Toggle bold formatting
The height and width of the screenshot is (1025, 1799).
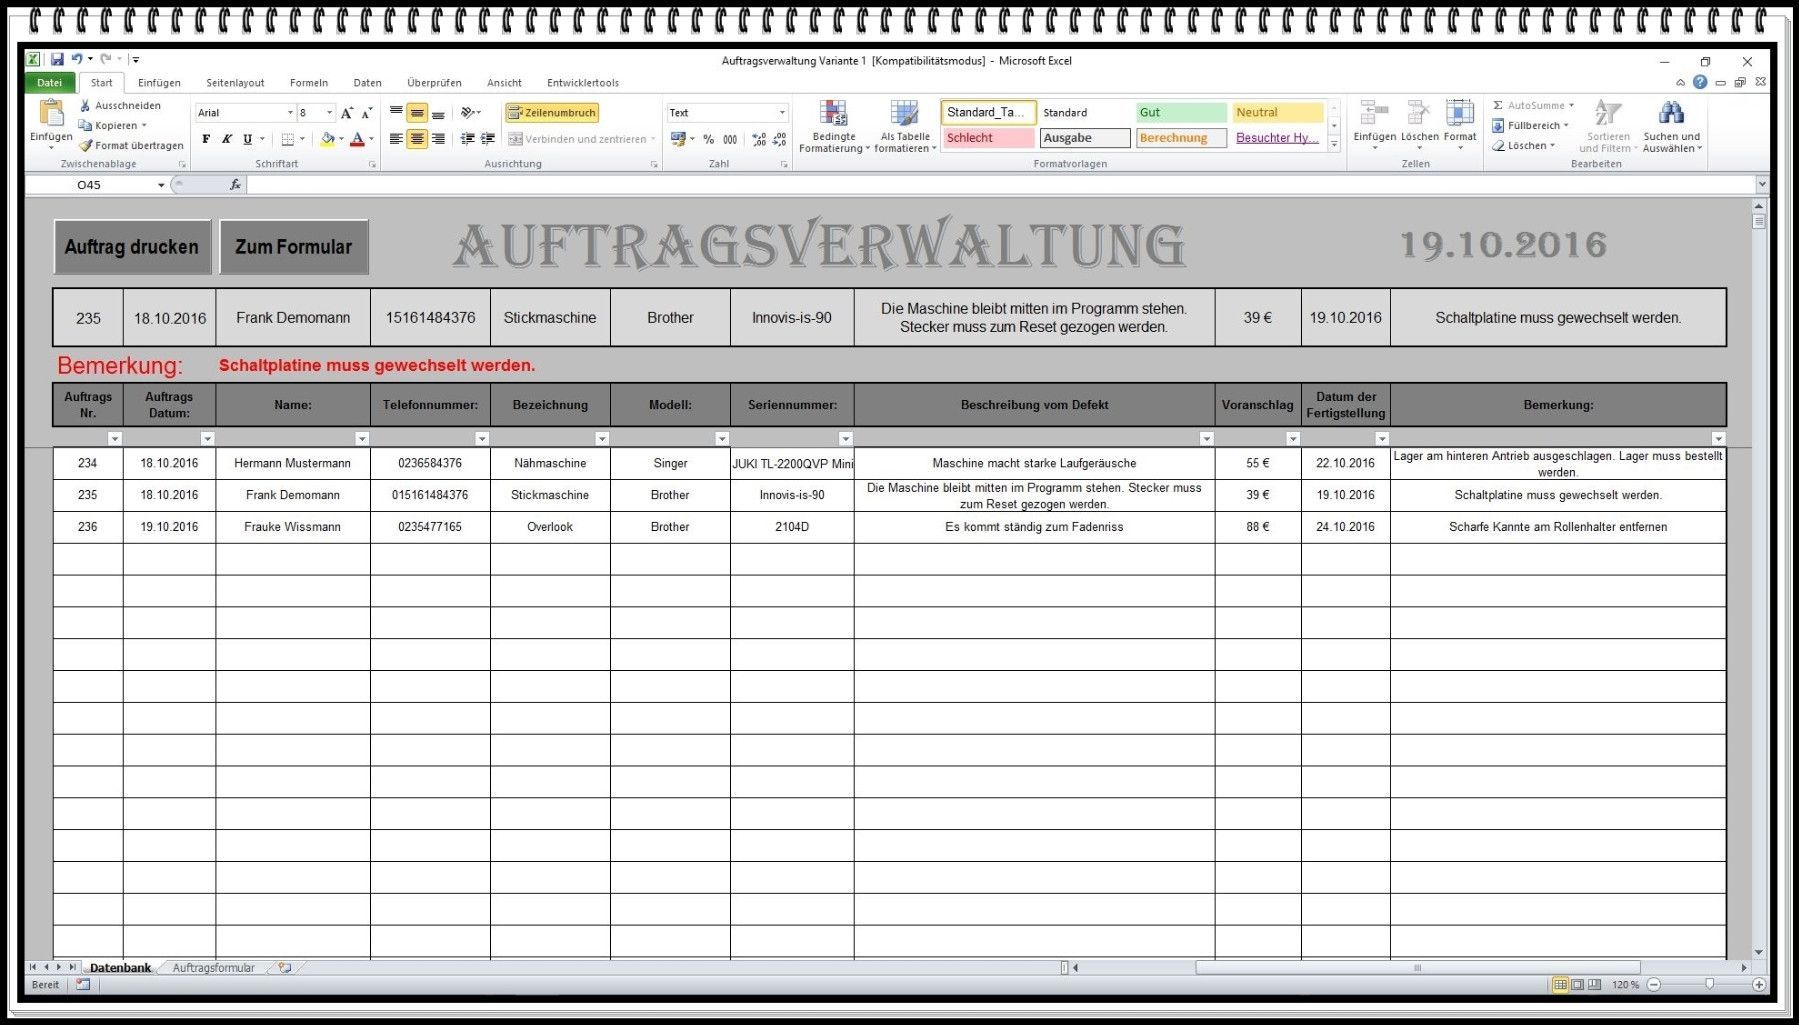pyautogui.click(x=206, y=139)
